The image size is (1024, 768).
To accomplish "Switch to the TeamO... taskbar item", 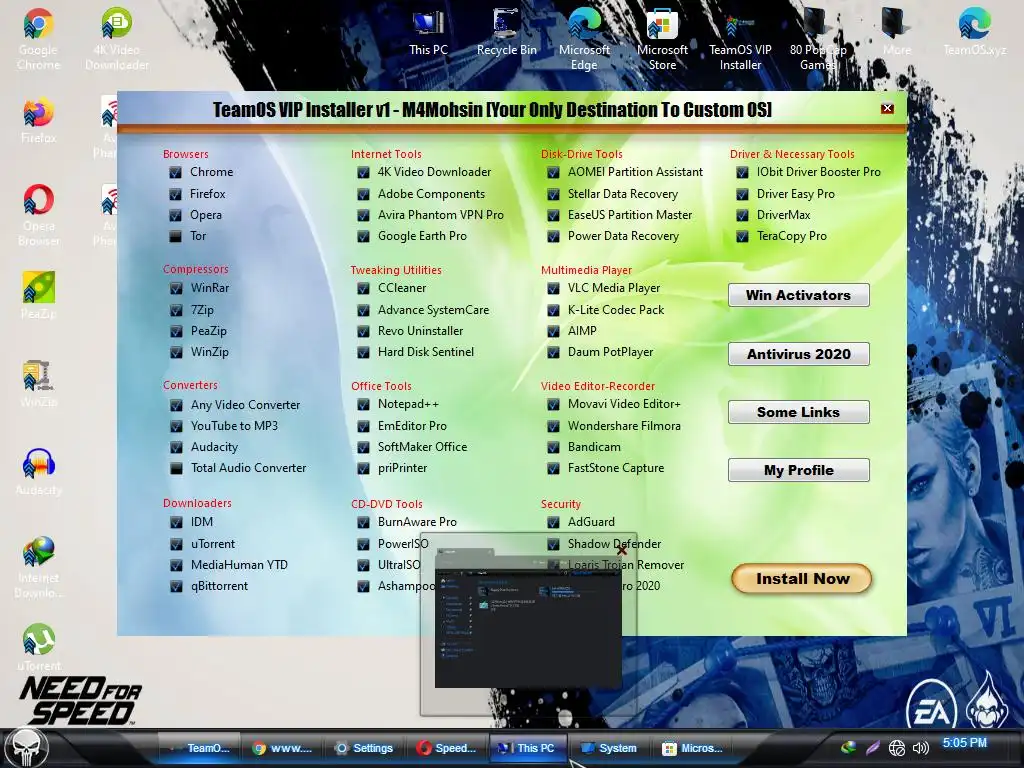I will point(200,748).
